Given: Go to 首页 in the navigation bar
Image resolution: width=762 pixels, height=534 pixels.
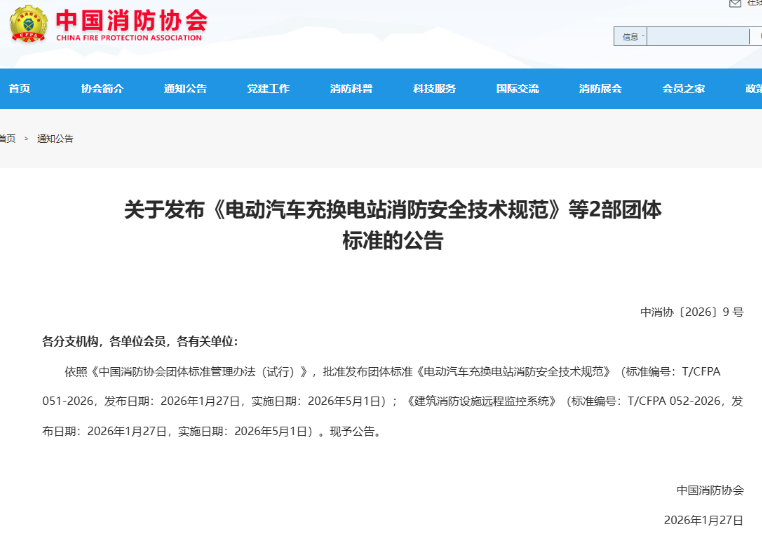Looking at the screenshot, I should [19, 89].
